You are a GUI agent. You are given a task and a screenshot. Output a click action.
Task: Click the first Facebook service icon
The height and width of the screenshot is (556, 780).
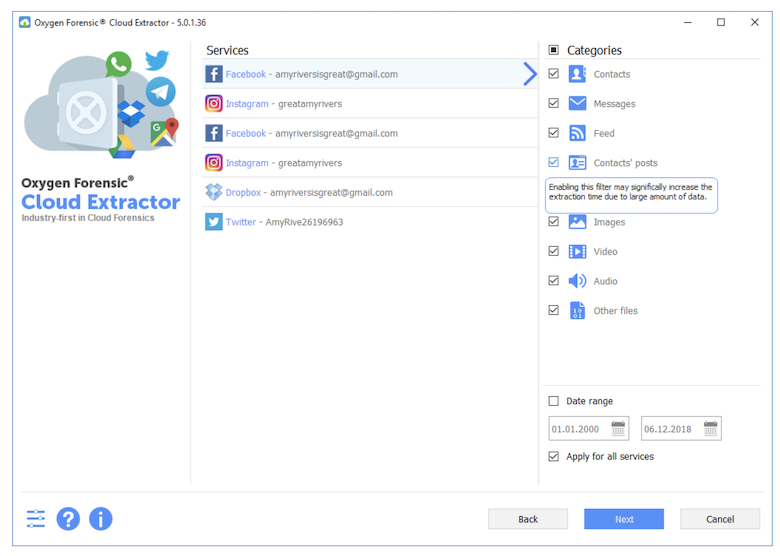[214, 74]
